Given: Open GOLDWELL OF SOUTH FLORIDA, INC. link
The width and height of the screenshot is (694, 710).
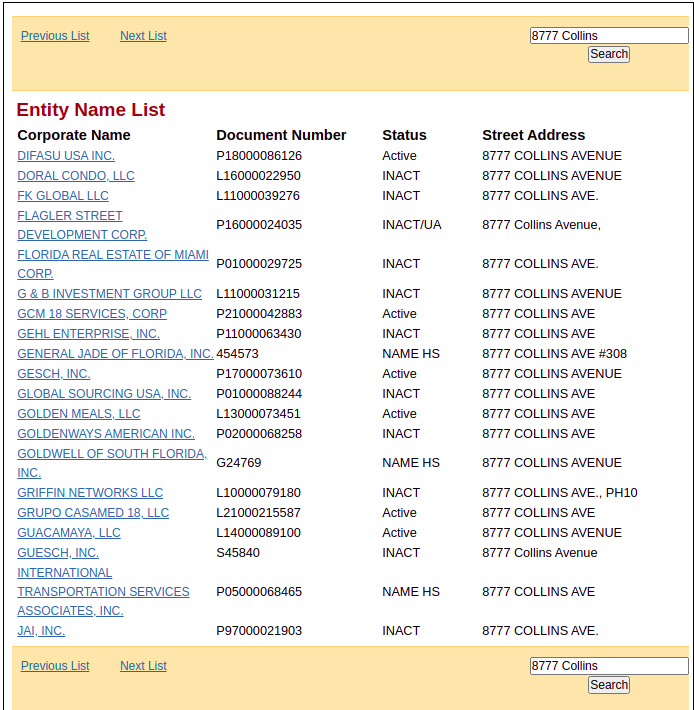Looking at the screenshot, I should coord(112,463).
